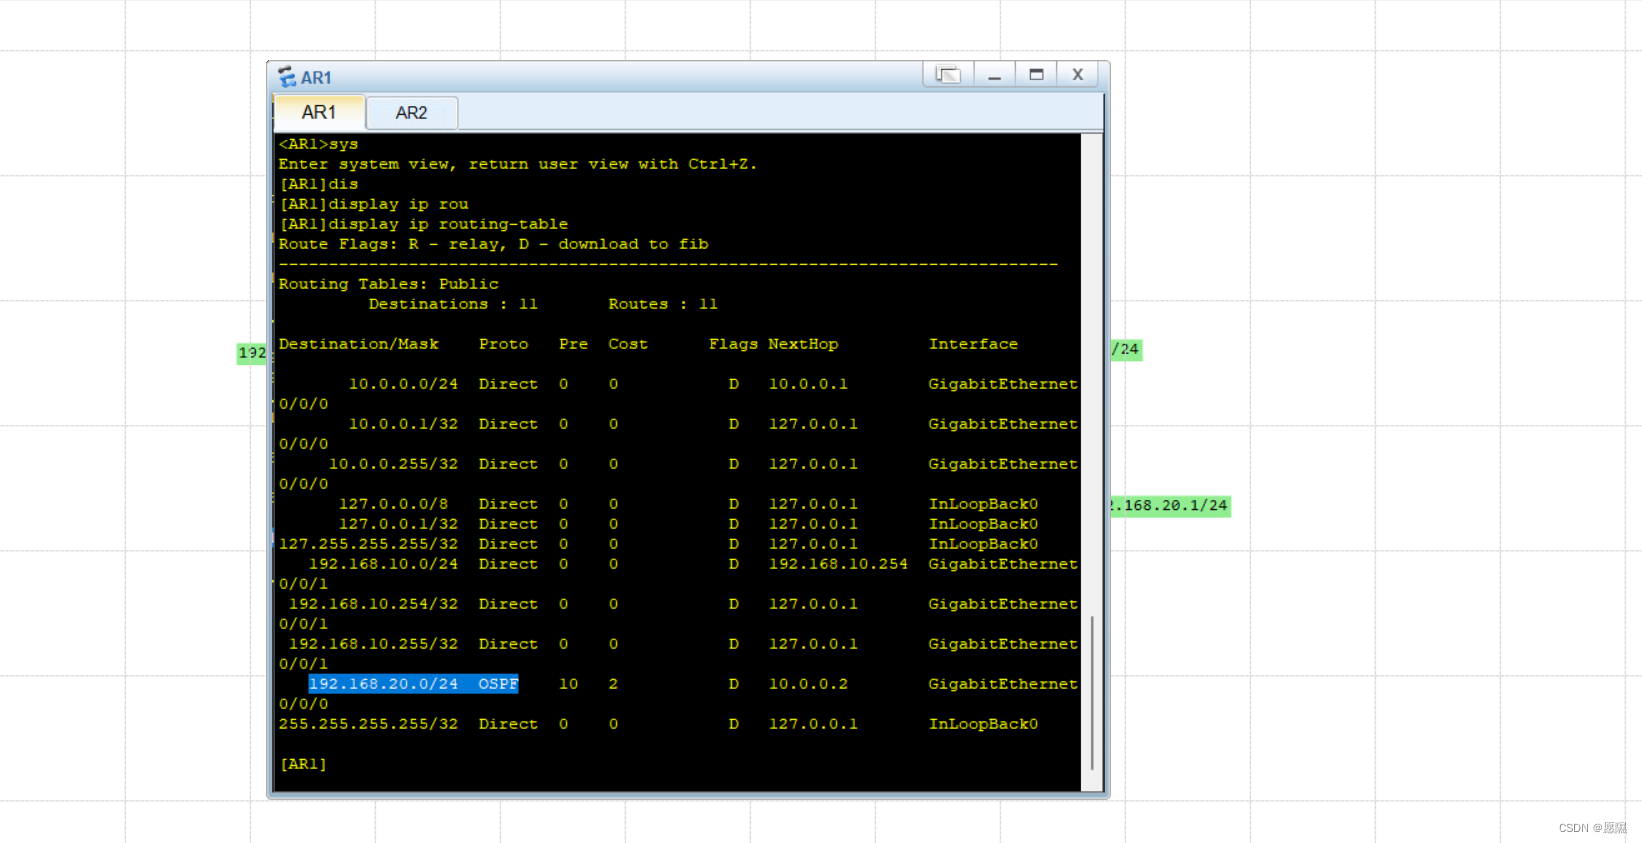Click the 10.0.0.0/24 destination entry

(403, 384)
